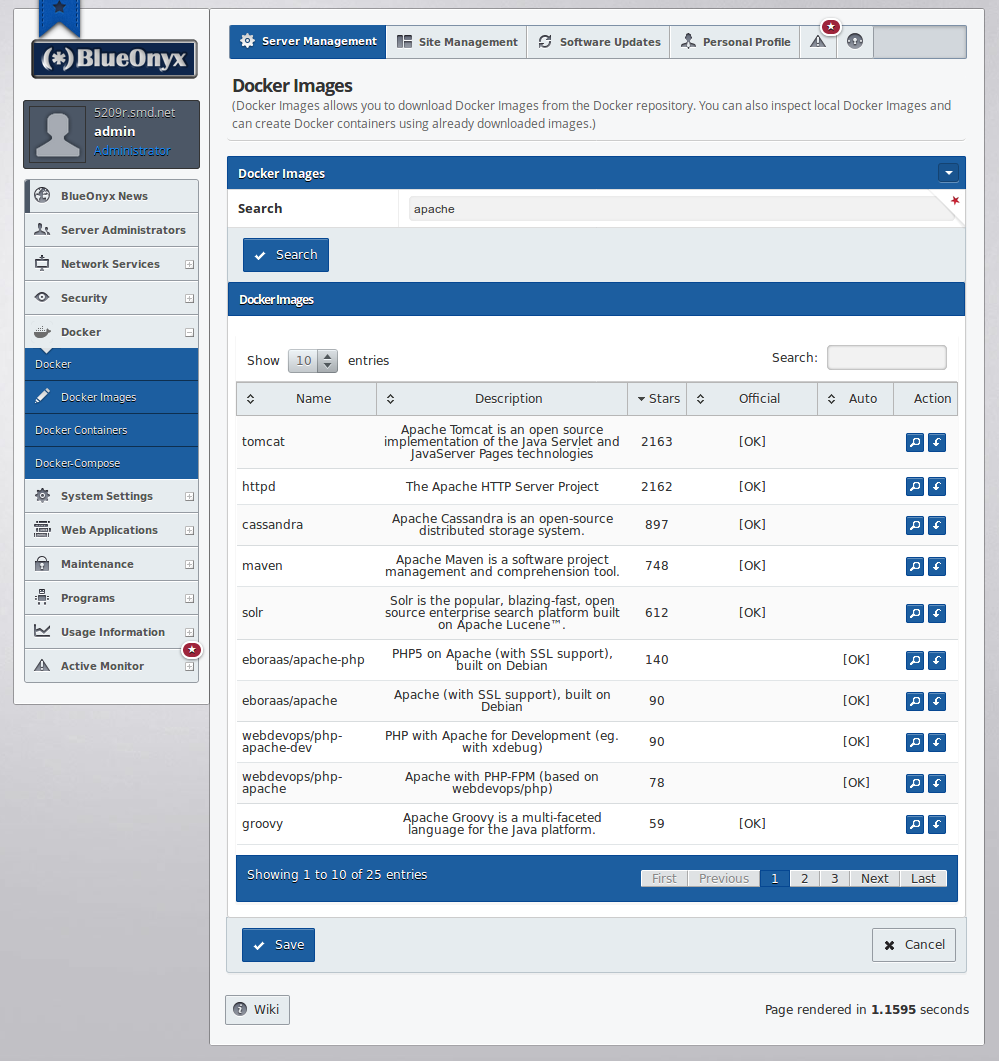Click the admin user avatar
Screen dimensions: 999x1061
pos(58,135)
